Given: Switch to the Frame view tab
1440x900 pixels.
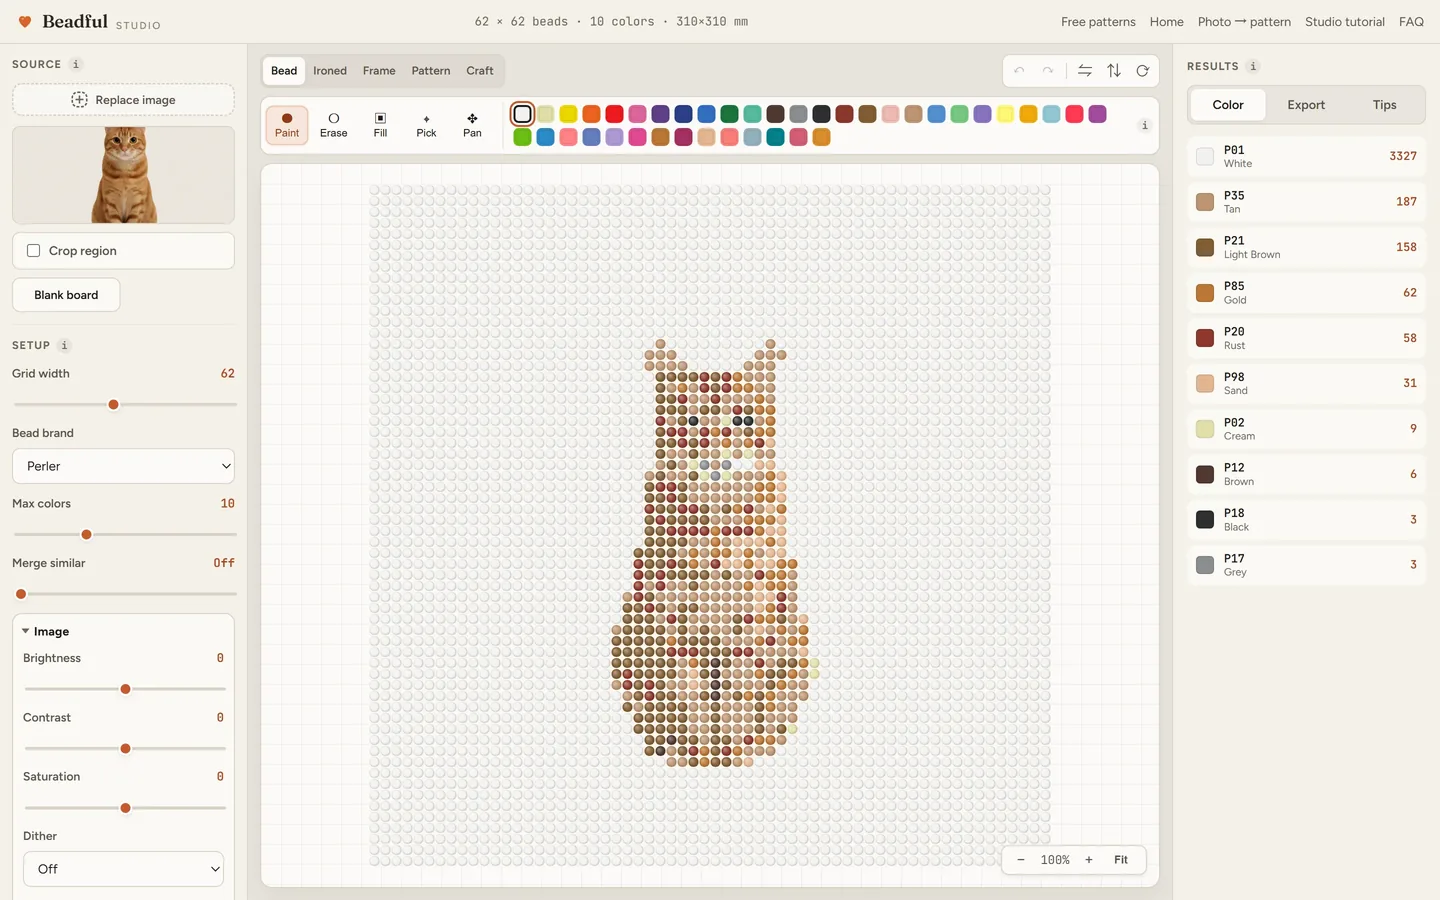Looking at the screenshot, I should click(x=379, y=71).
